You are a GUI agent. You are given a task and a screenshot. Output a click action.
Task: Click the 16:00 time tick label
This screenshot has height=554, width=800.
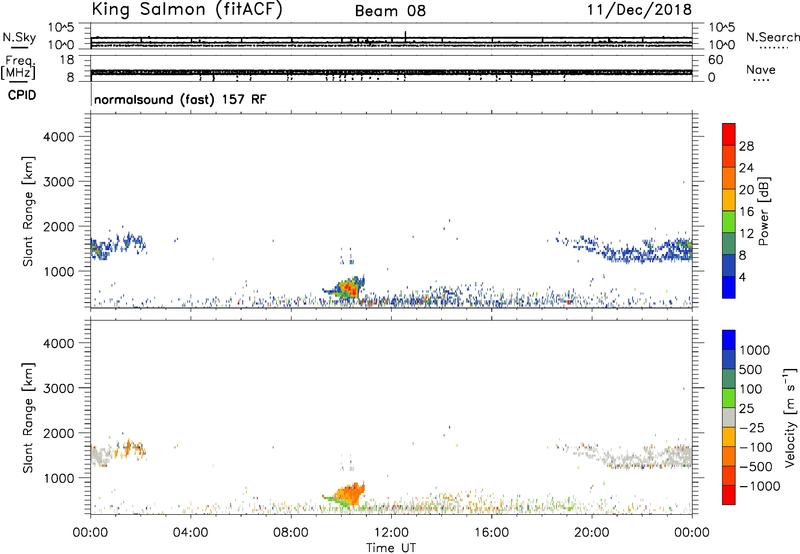491,533
